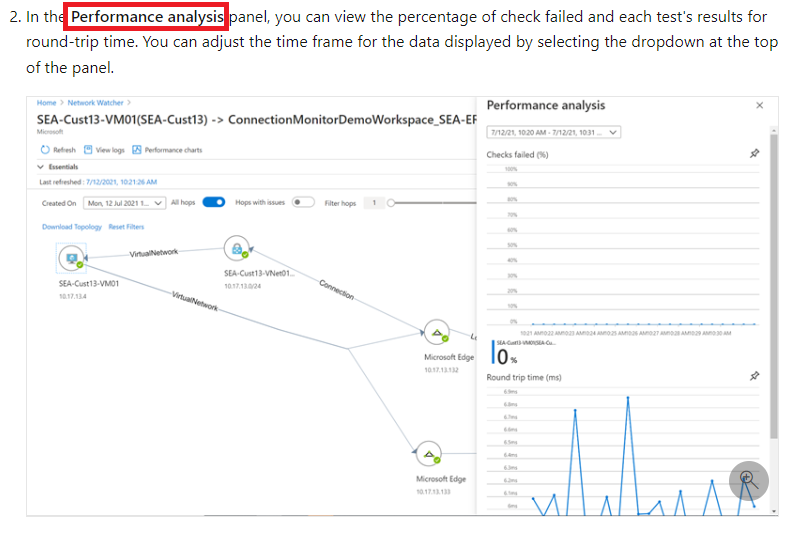Click the zoom magnifier button on the image

click(749, 481)
